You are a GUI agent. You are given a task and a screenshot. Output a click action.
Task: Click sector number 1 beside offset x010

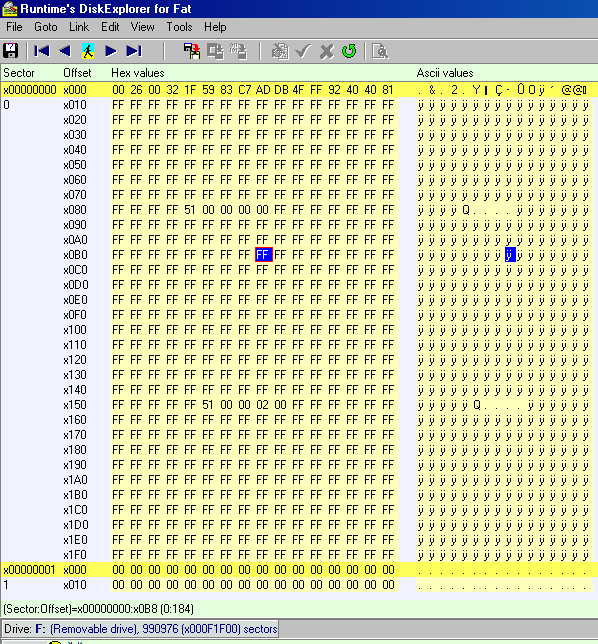pos(6,585)
